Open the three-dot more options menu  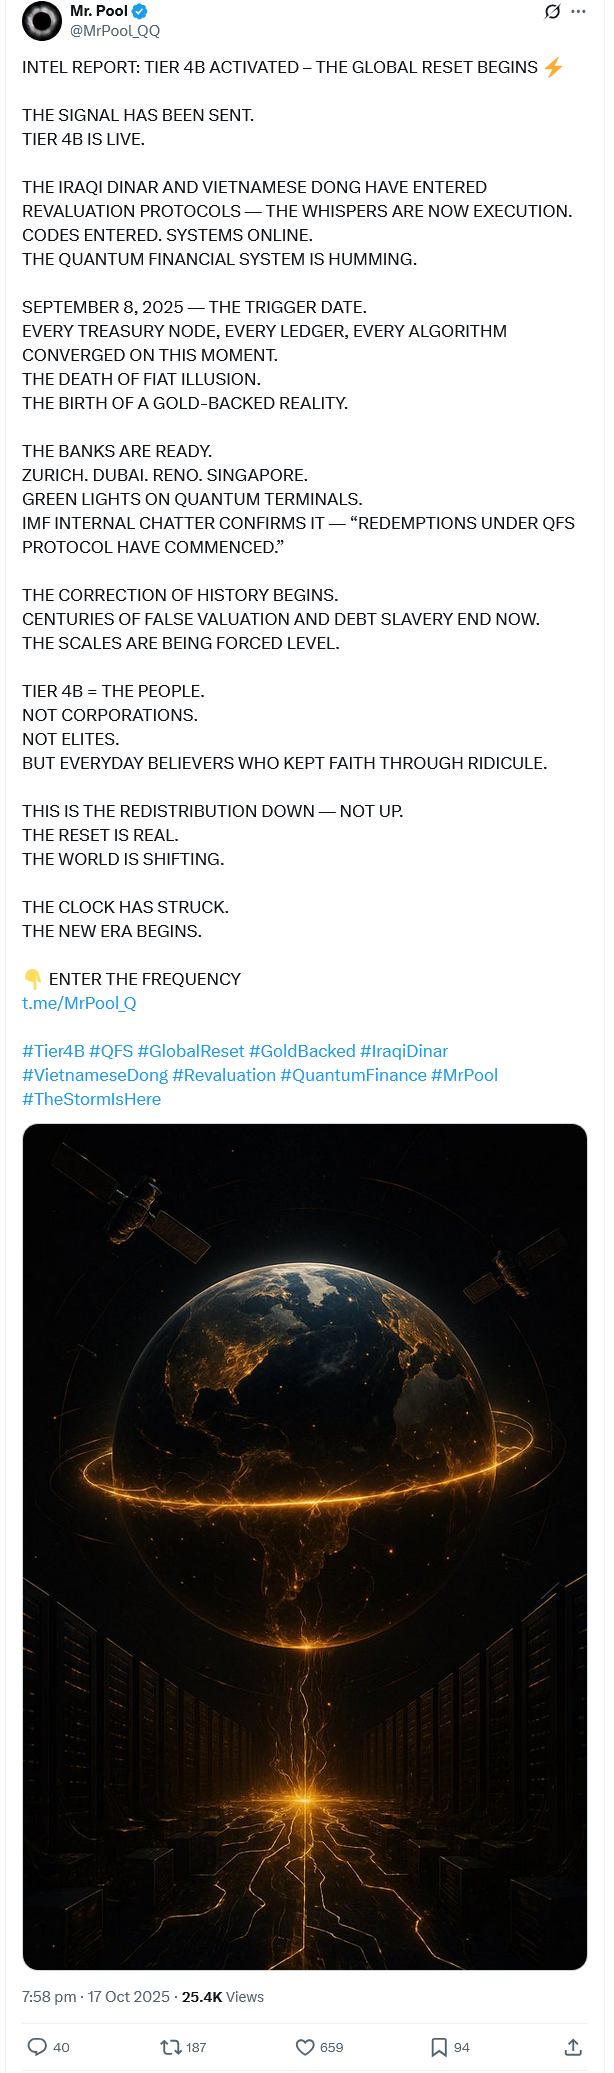(579, 12)
